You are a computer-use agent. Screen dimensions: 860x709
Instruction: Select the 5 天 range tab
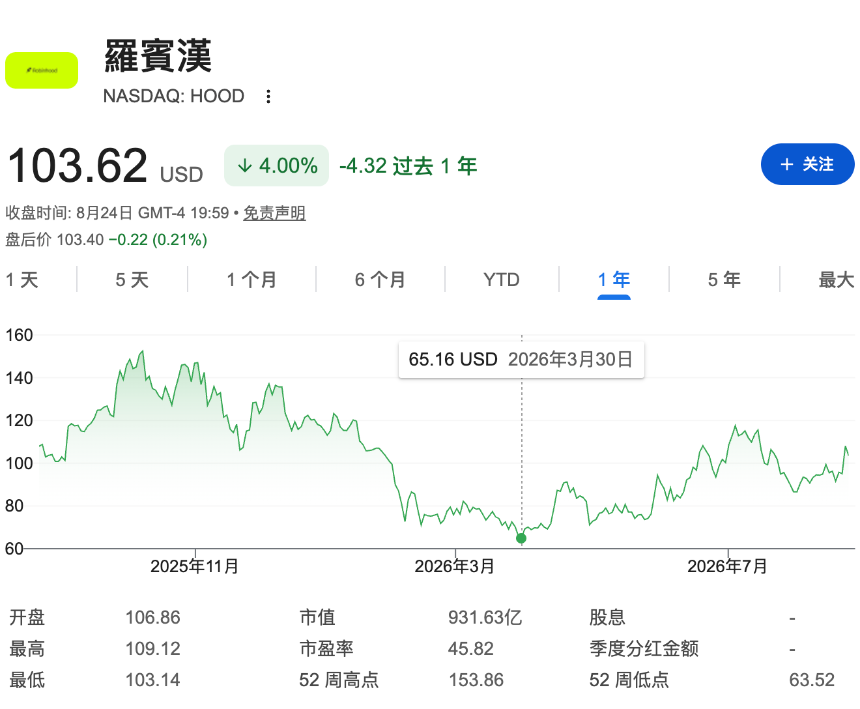pos(132,280)
